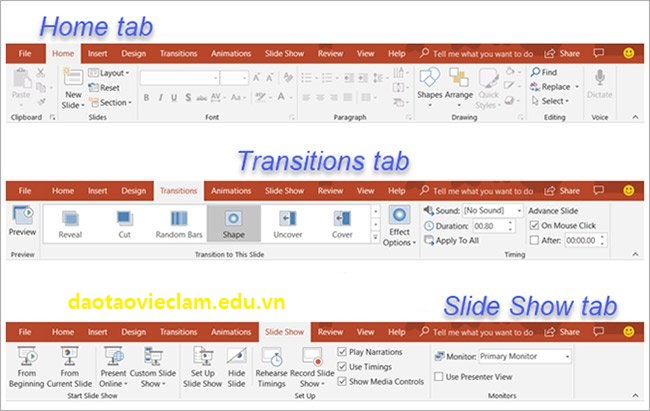The width and height of the screenshot is (650, 411).
Task: Open Present Online dropdown
Action: click(x=114, y=367)
